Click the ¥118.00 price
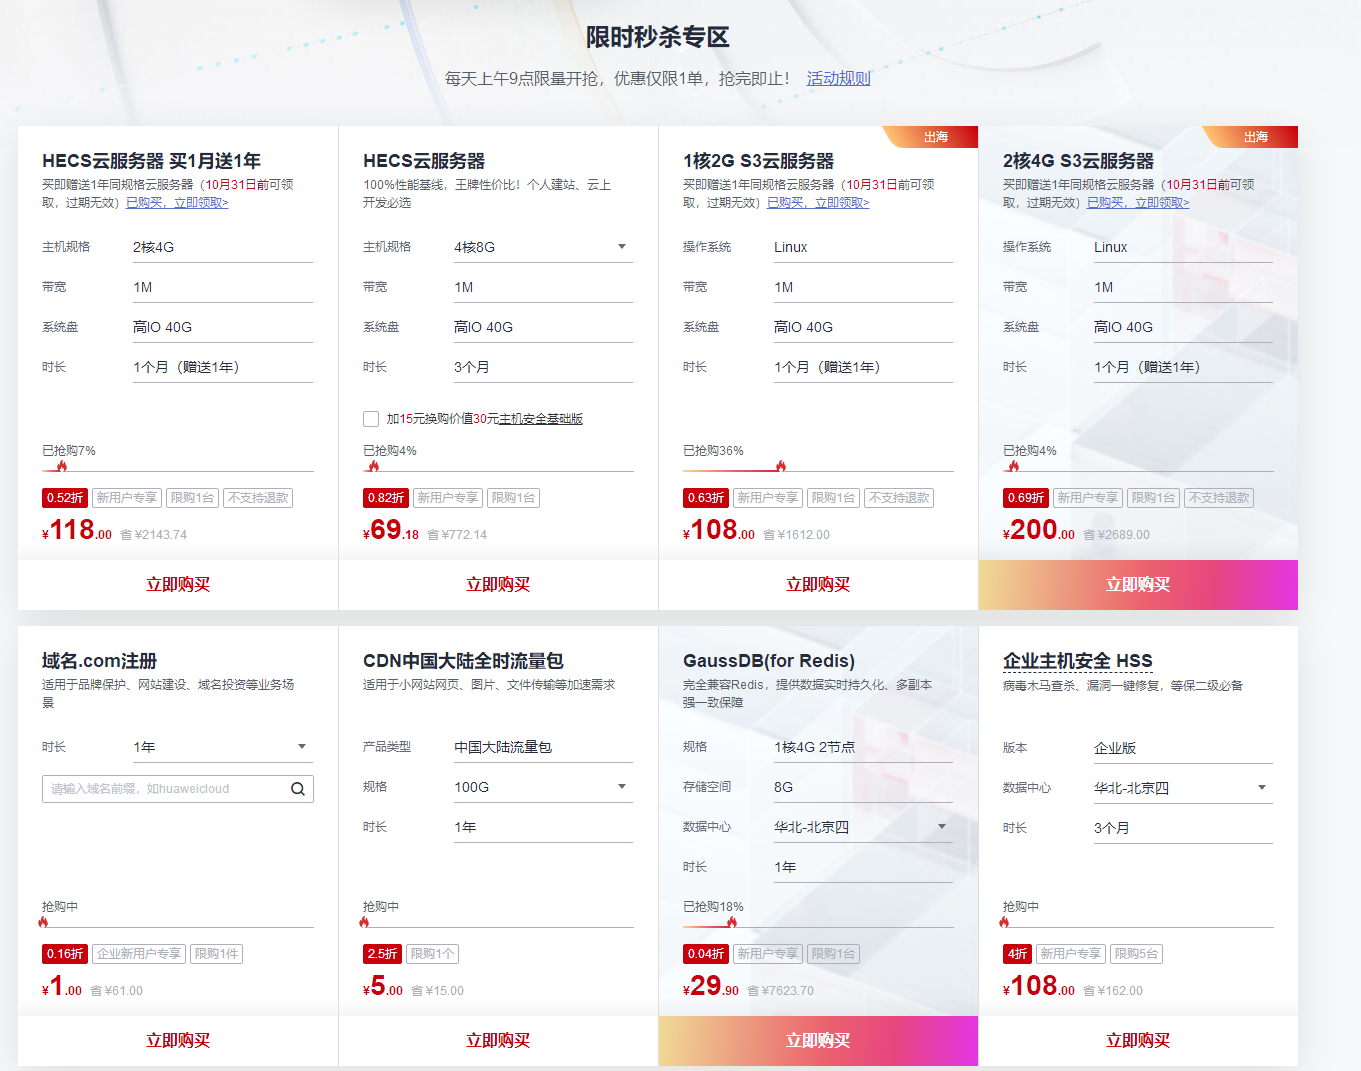The height and width of the screenshot is (1071, 1361). pos(77,530)
